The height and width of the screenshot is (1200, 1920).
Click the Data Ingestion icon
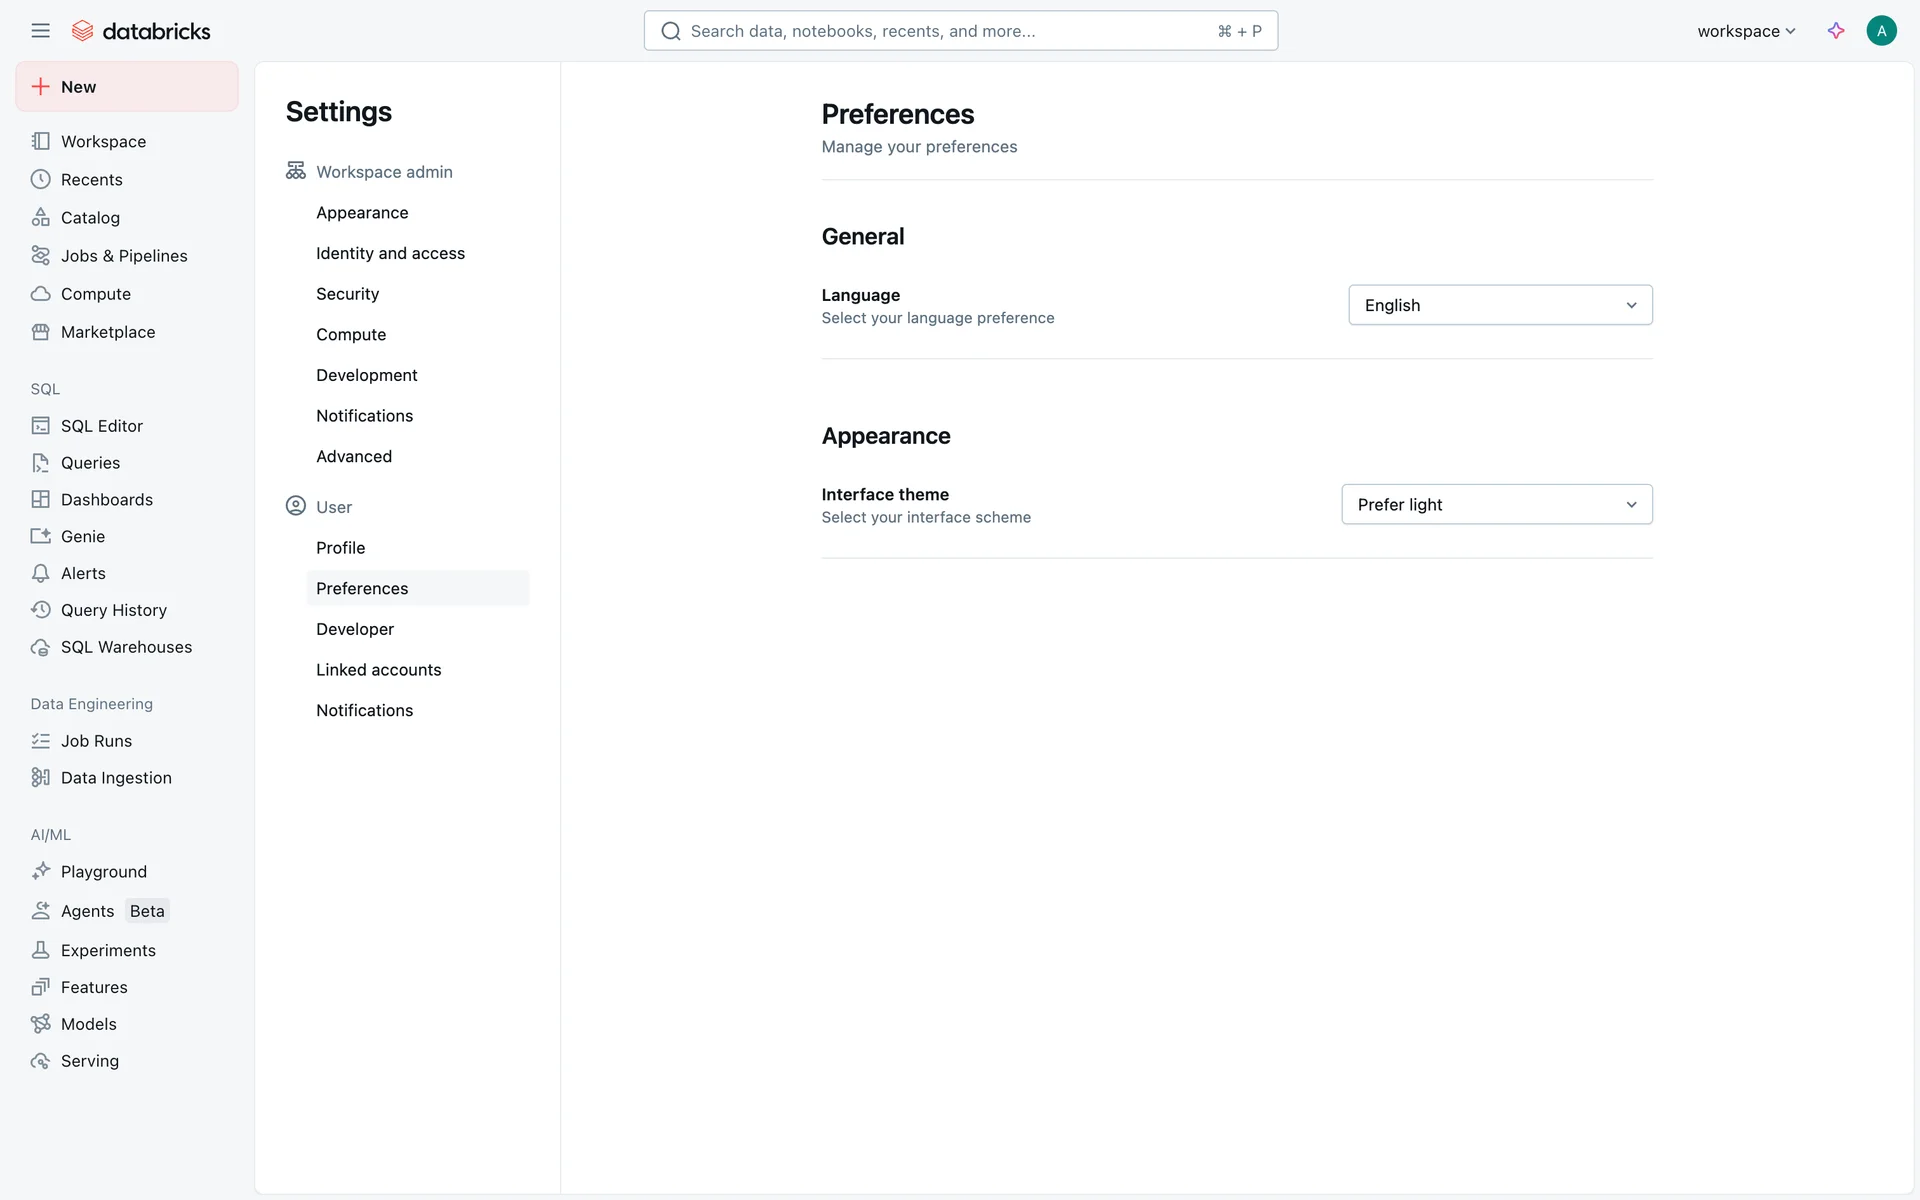40,777
